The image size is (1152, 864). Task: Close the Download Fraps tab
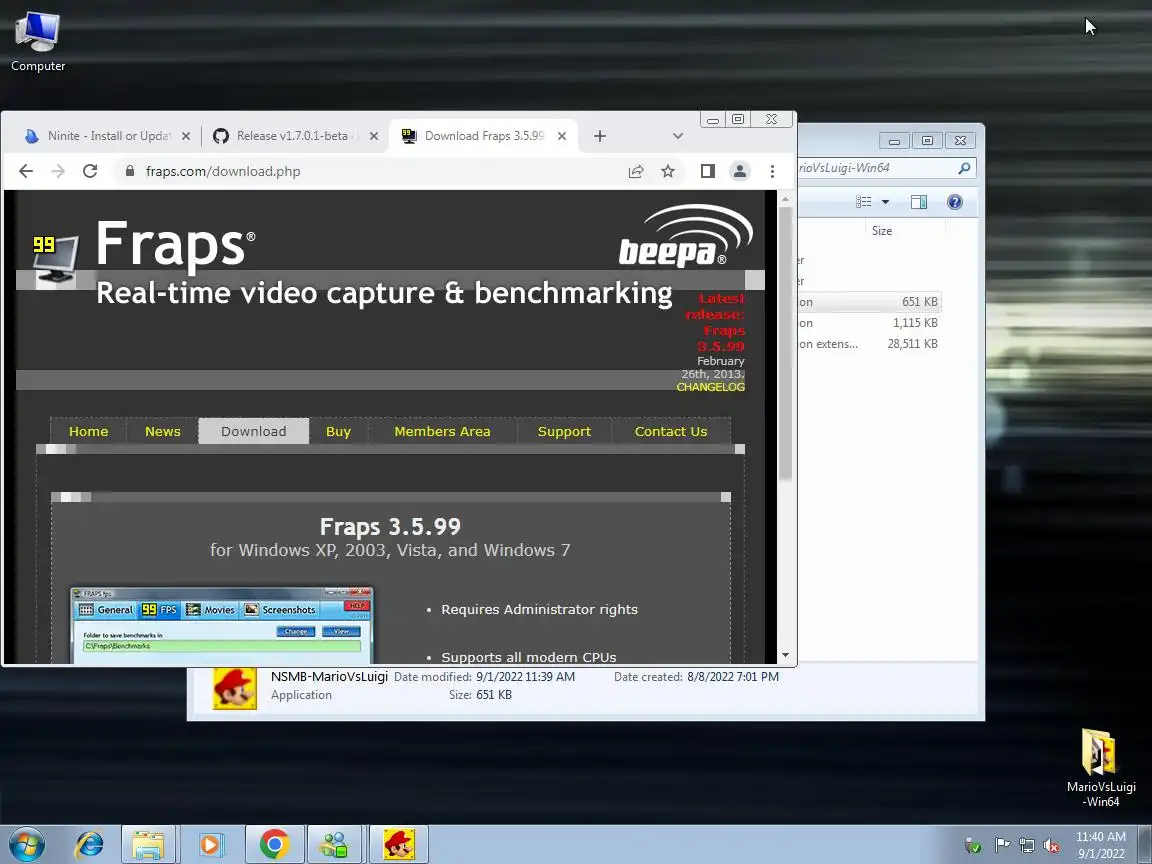[x=562, y=136]
